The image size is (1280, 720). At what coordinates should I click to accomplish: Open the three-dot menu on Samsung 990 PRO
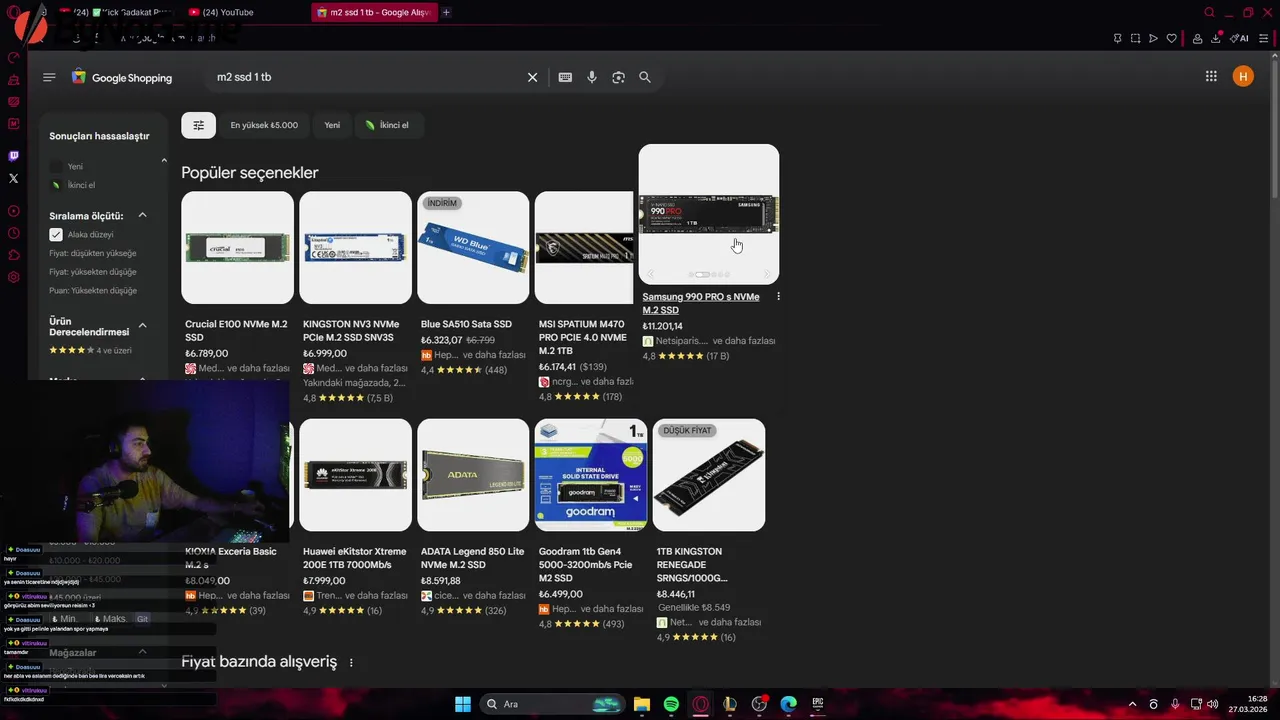[778, 297]
